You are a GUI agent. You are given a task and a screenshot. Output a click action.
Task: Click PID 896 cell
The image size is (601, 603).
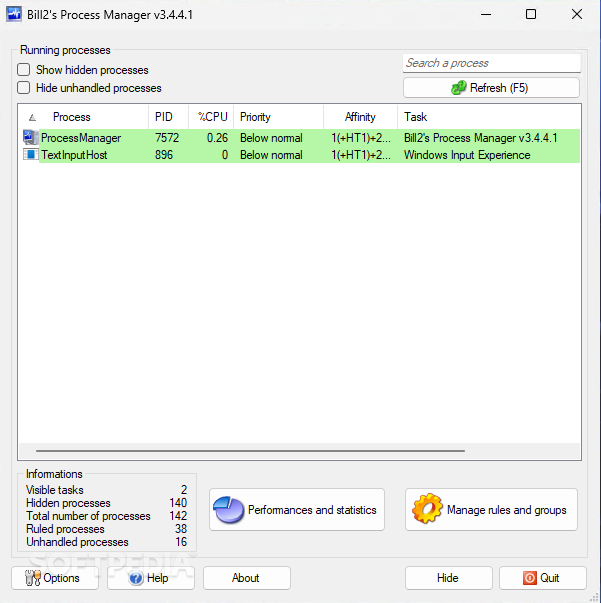click(164, 155)
